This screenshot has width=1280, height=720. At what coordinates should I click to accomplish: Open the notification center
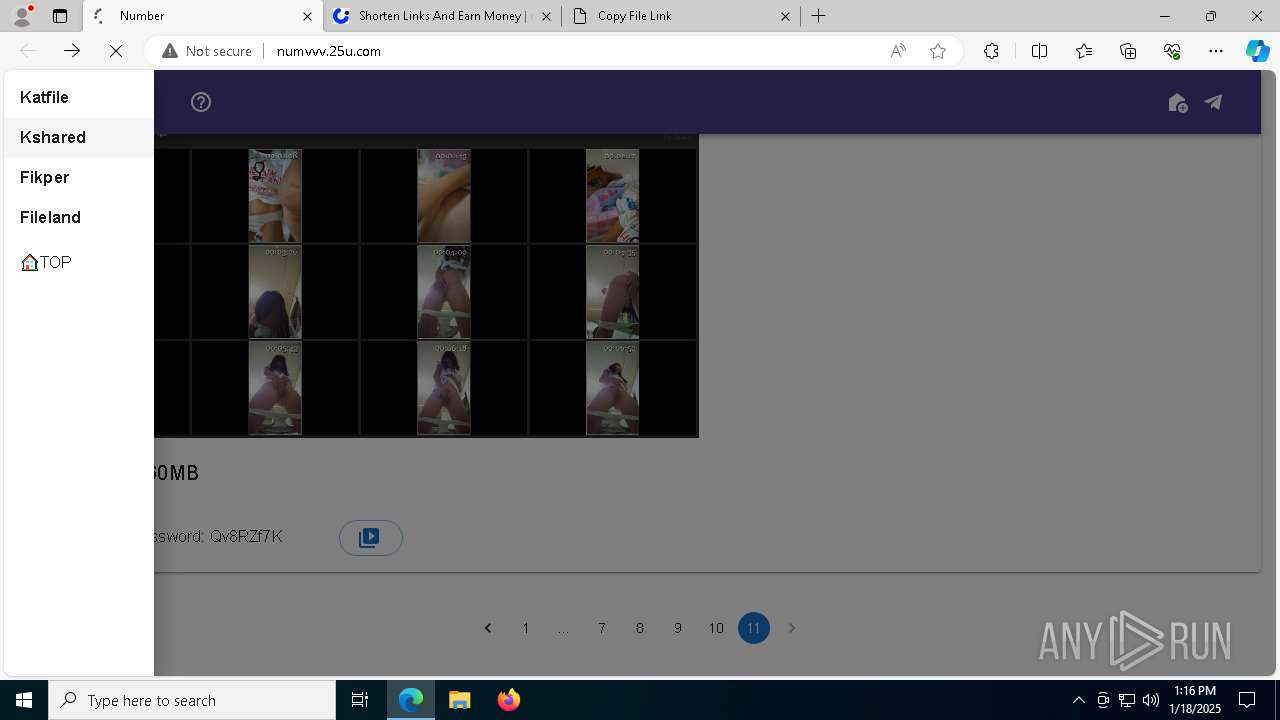(x=1248, y=700)
